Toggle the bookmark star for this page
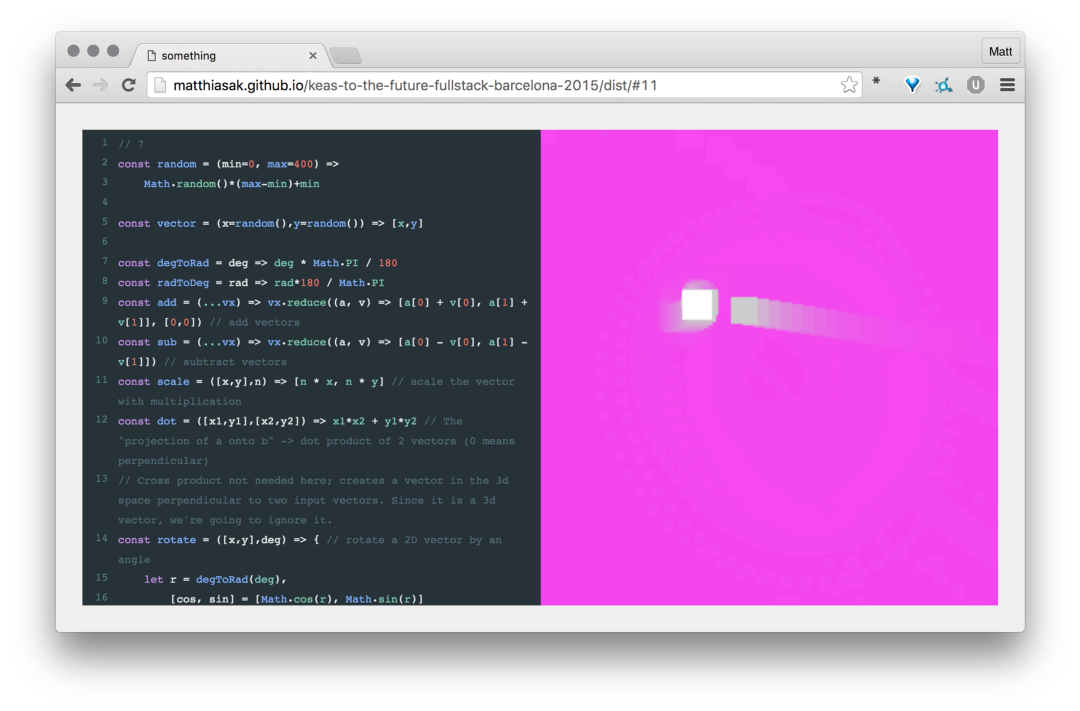Viewport: 1080px width, 711px height. click(849, 85)
